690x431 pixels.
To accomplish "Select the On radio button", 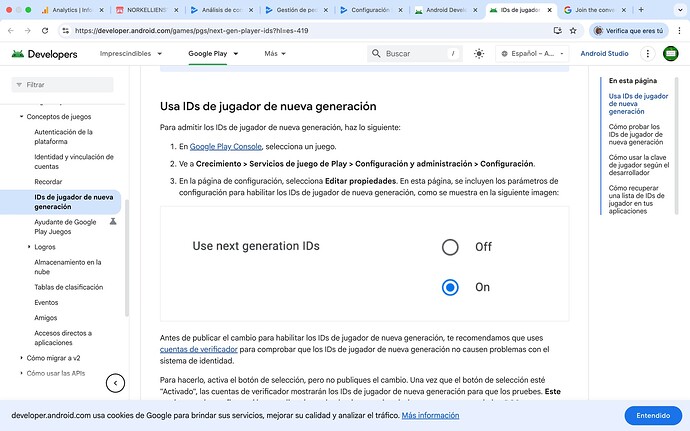I will point(450,287).
